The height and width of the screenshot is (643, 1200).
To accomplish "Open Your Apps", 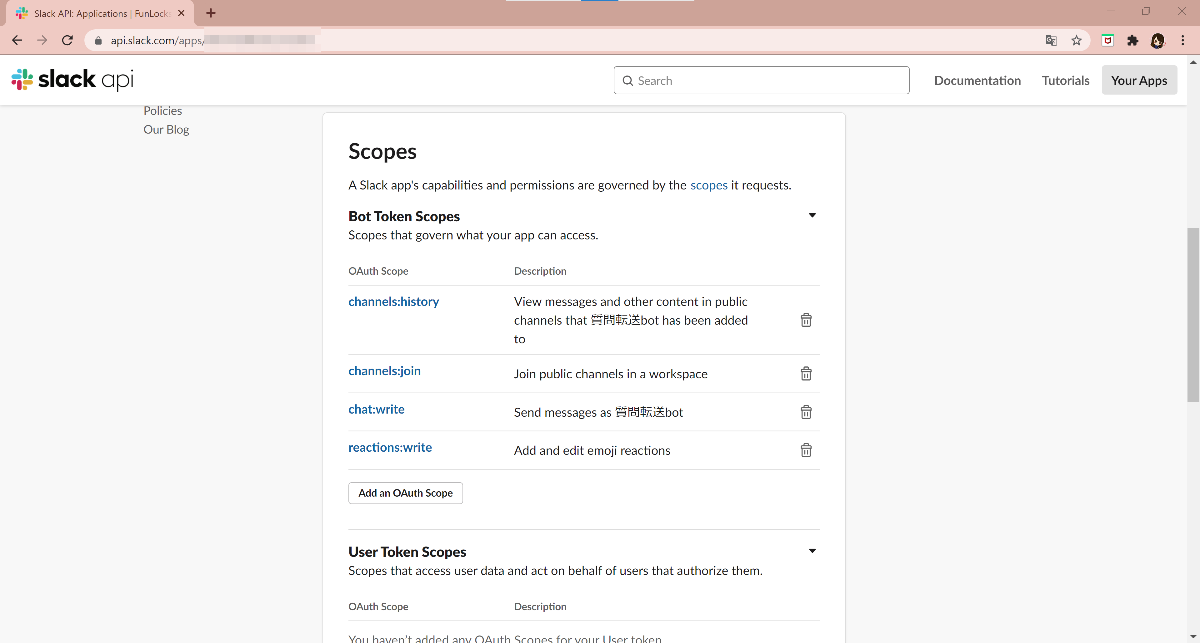I will [x=1139, y=80].
